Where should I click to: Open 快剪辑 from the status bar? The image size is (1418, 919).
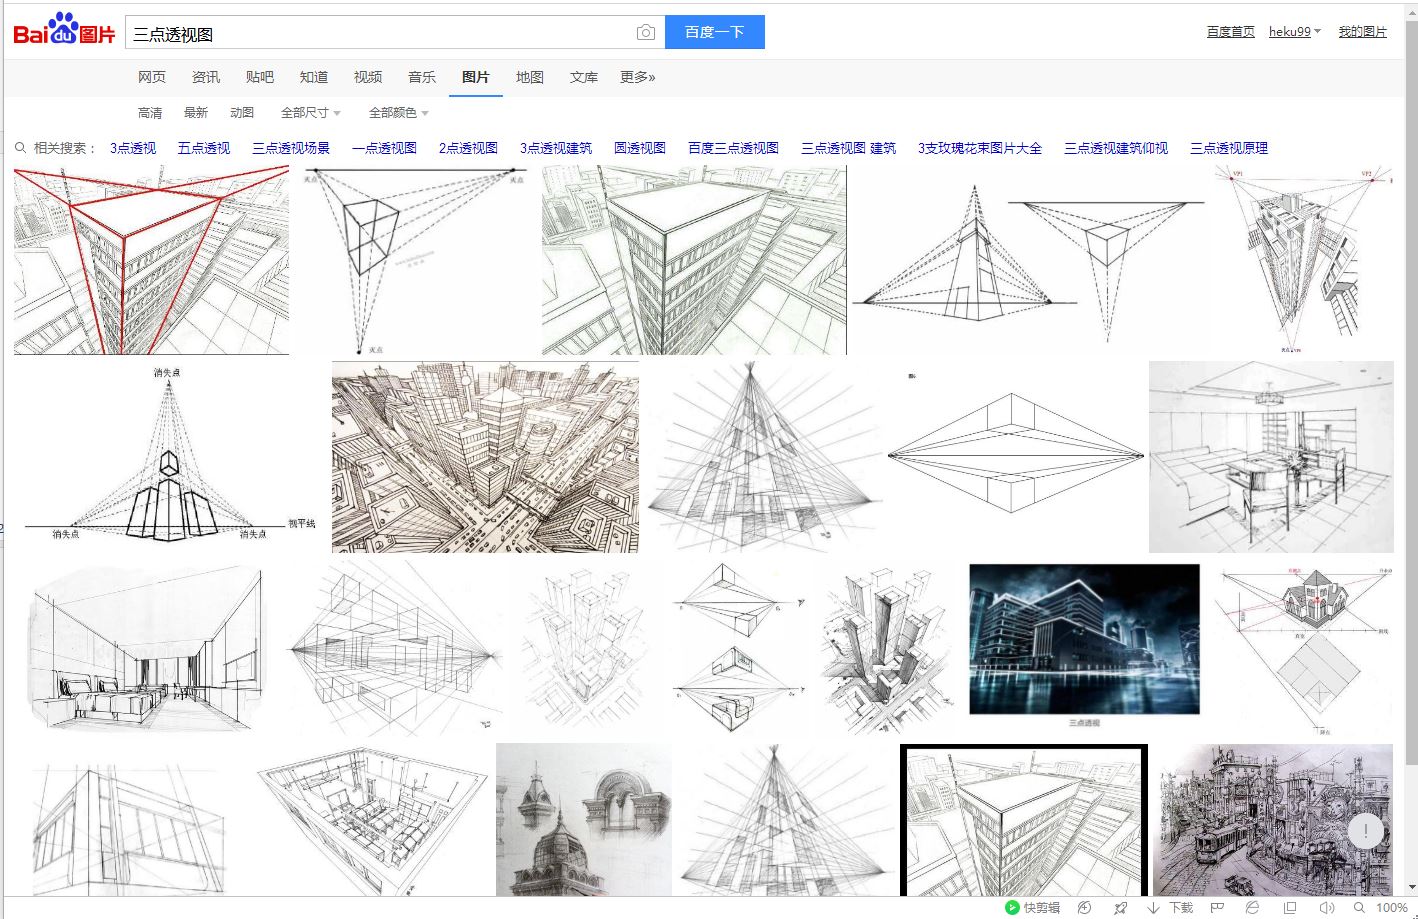coord(1032,907)
